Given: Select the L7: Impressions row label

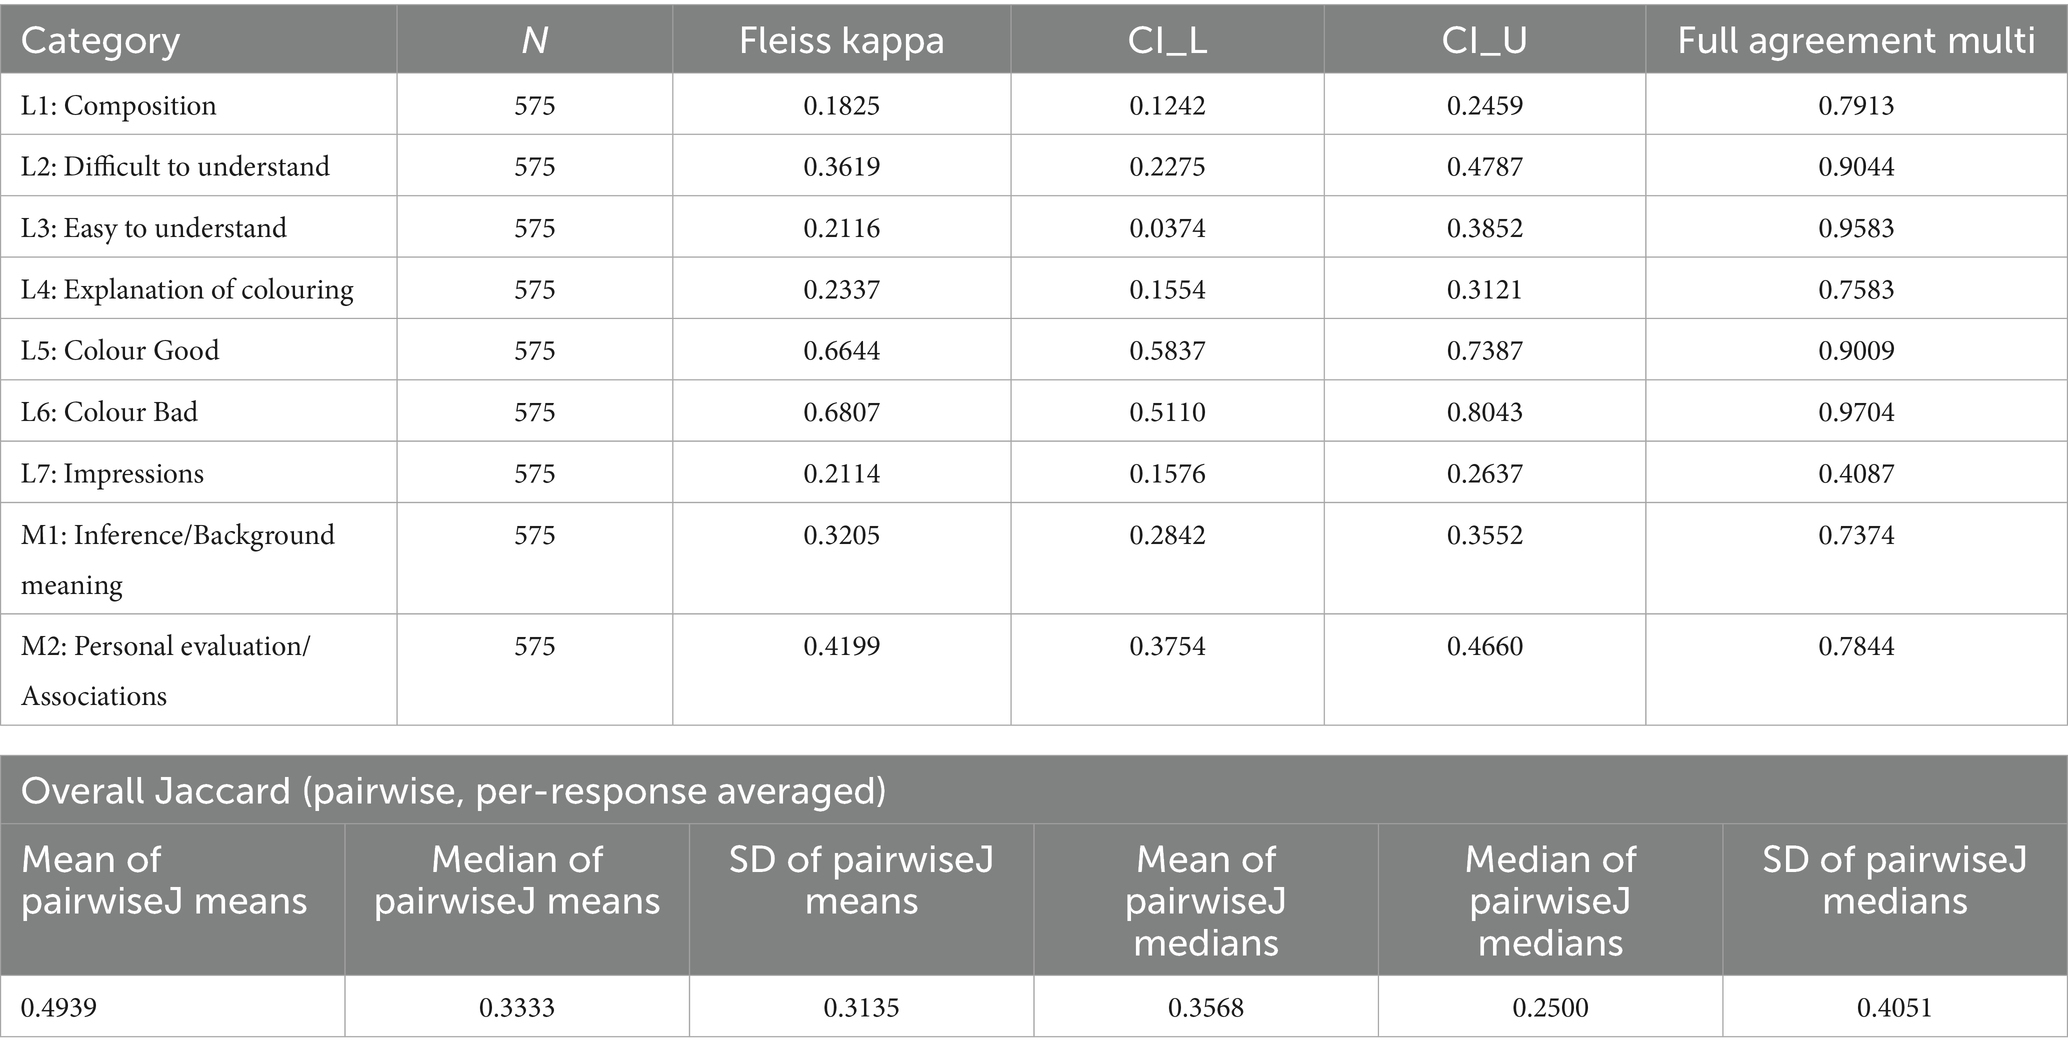Looking at the screenshot, I should coord(112,474).
